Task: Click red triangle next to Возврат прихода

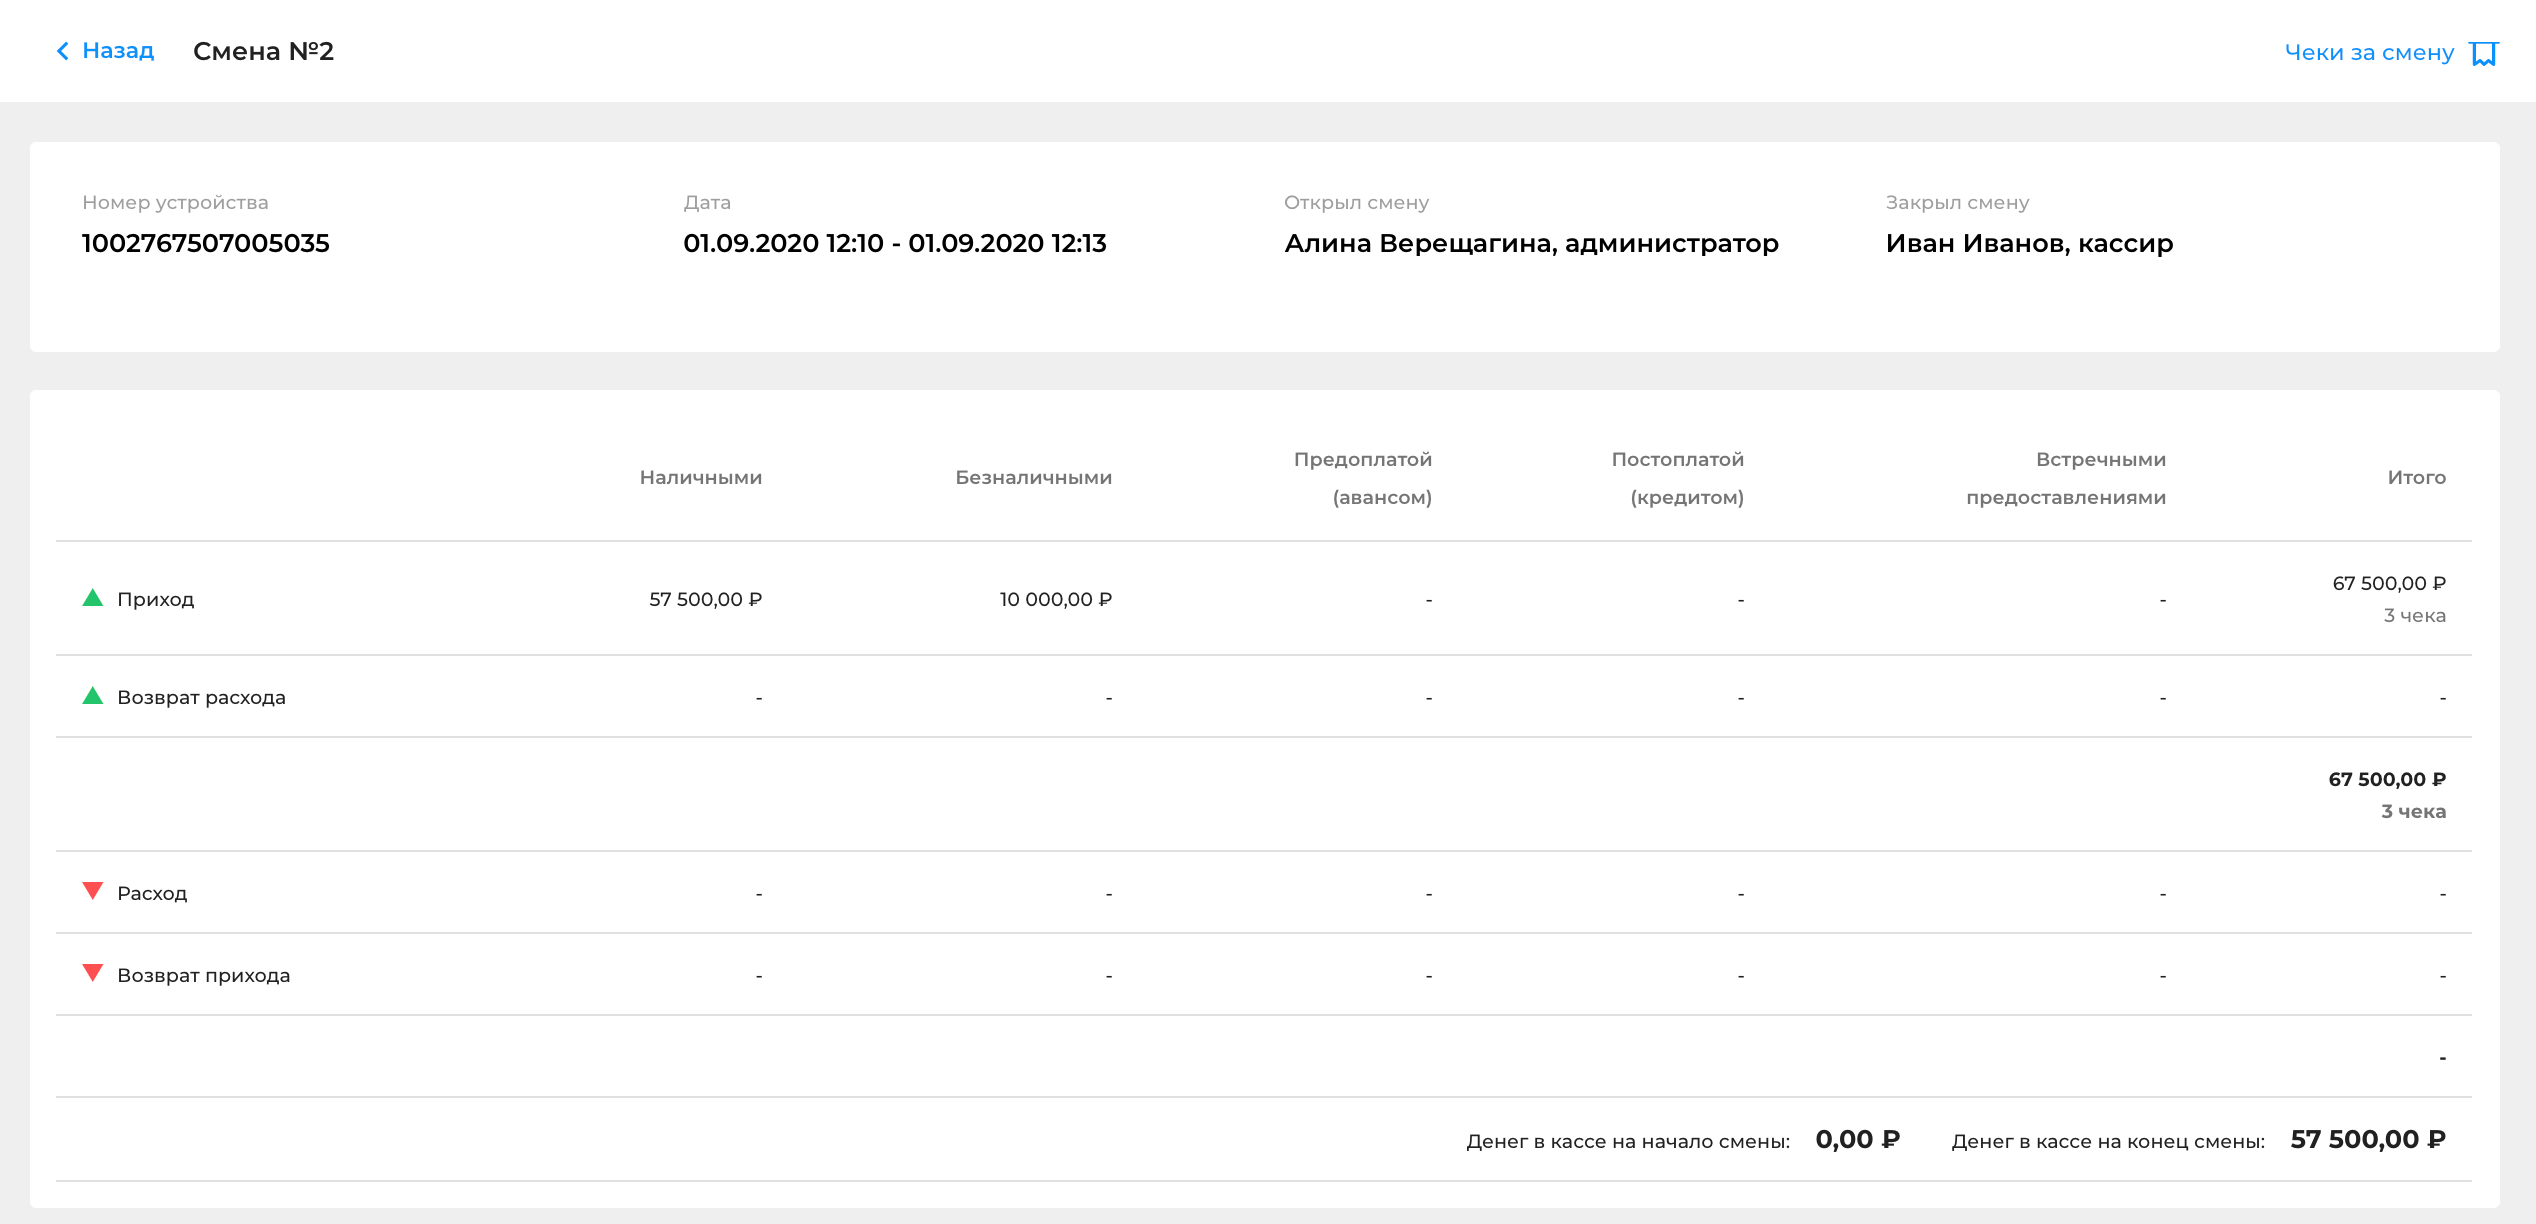Action: [93, 973]
